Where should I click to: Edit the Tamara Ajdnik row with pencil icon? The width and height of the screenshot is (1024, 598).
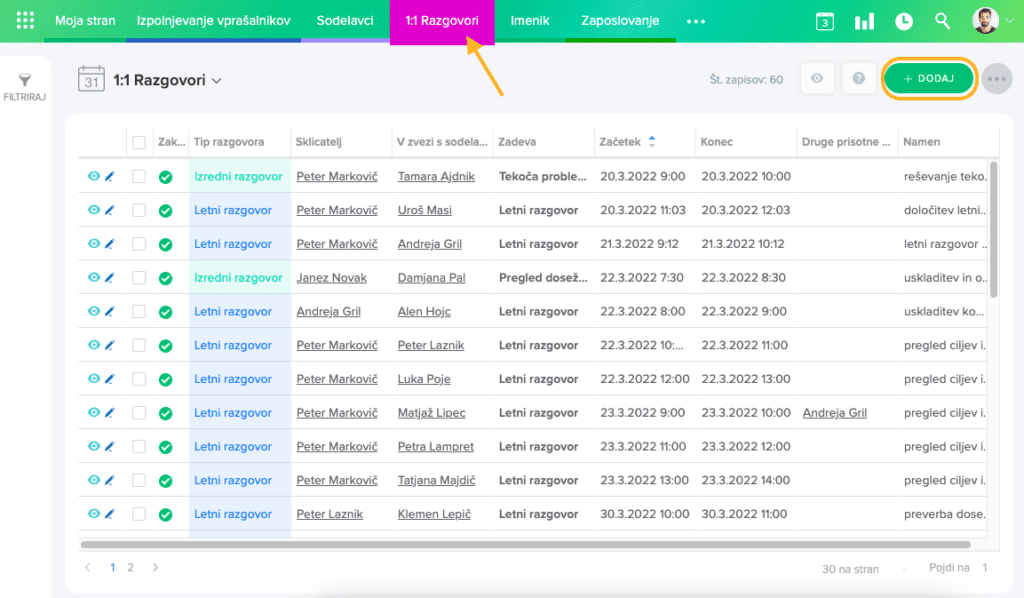click(110, 177)
